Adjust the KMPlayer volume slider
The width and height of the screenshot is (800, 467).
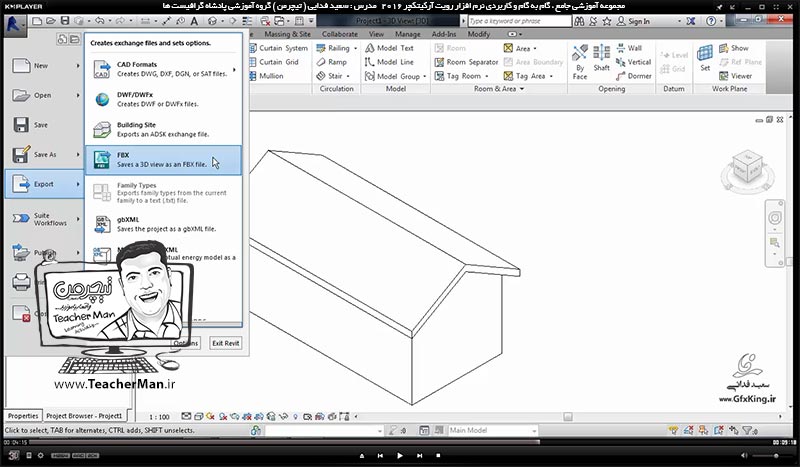(x=772, y=455)
